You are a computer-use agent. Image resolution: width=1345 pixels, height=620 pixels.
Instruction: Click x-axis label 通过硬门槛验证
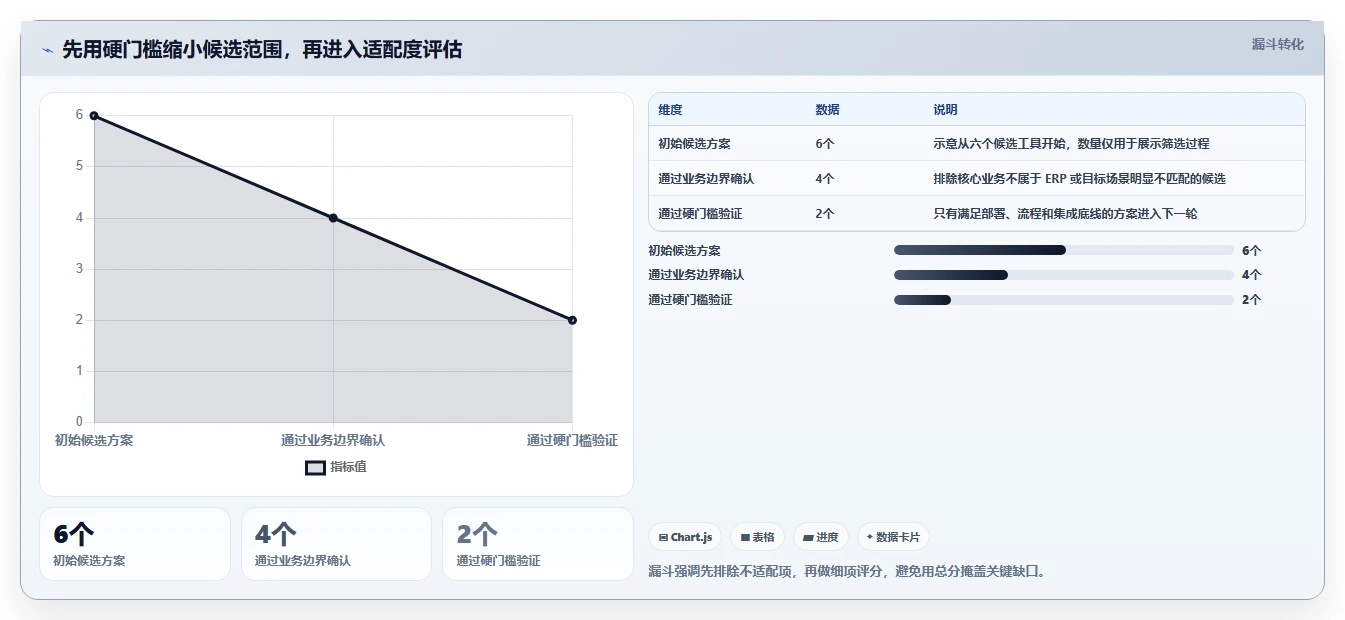(x=572, y=440)
